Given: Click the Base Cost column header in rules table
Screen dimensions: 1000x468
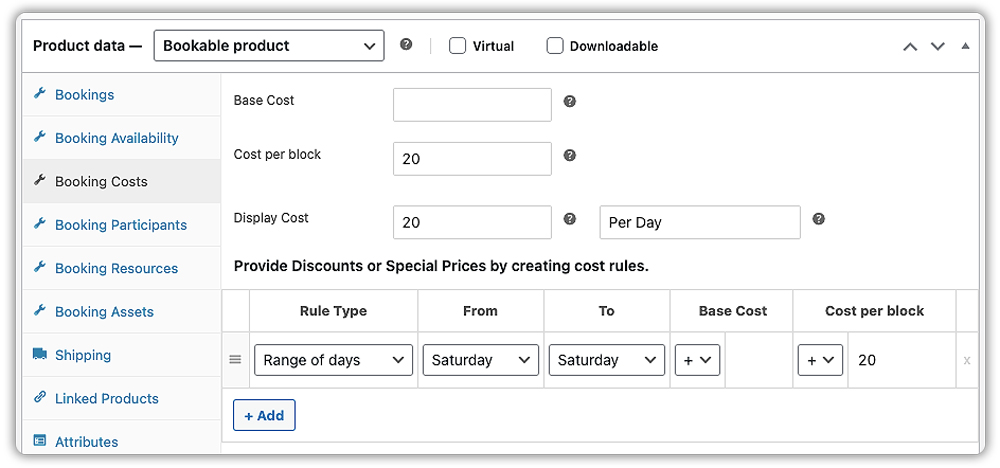Looking at the screenshot, I should tap(733, 311).
